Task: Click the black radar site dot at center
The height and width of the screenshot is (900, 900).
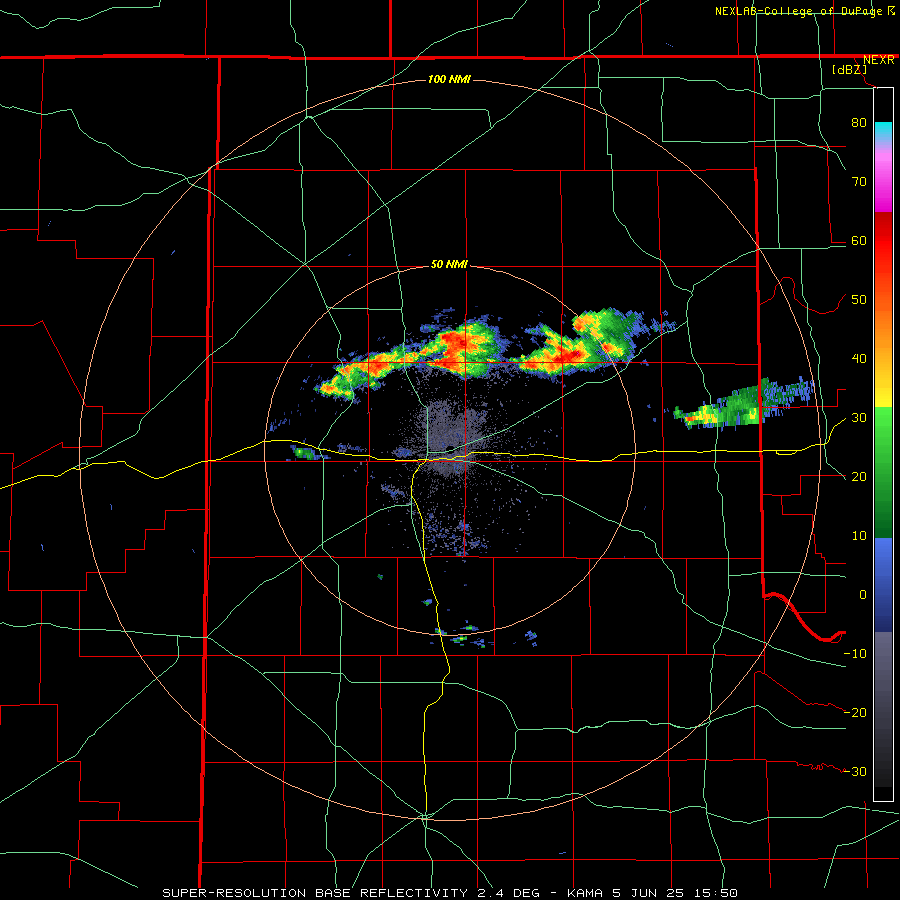Action: (451, 448)
